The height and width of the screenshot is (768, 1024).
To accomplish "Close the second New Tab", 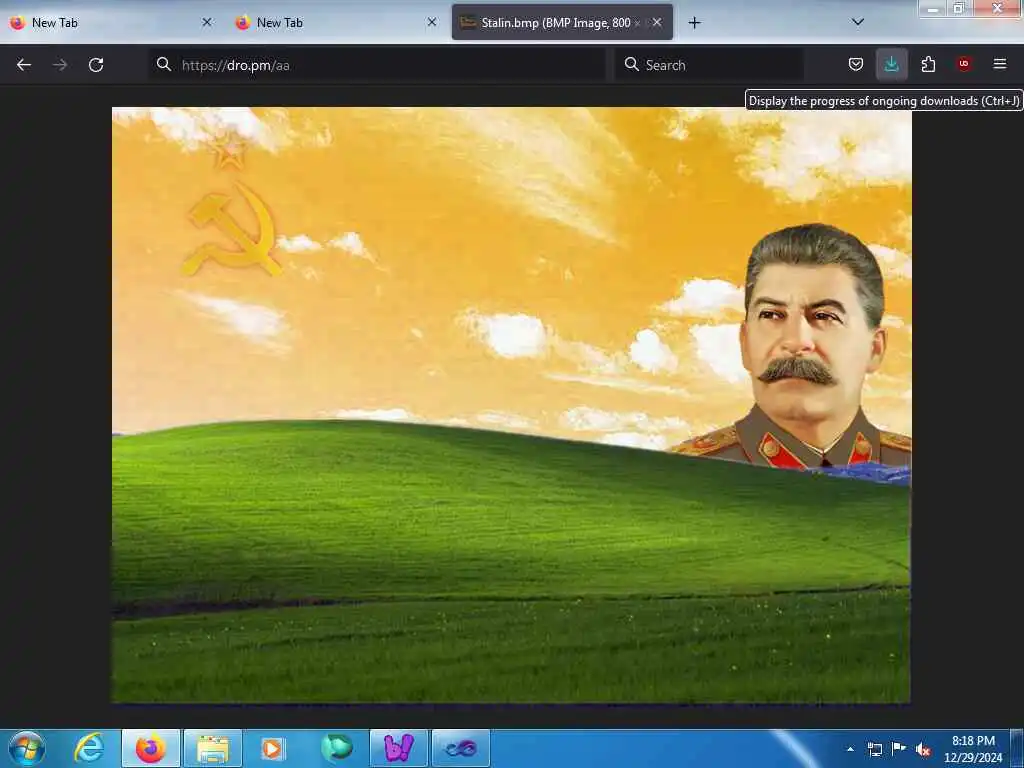I will point(432,22).
